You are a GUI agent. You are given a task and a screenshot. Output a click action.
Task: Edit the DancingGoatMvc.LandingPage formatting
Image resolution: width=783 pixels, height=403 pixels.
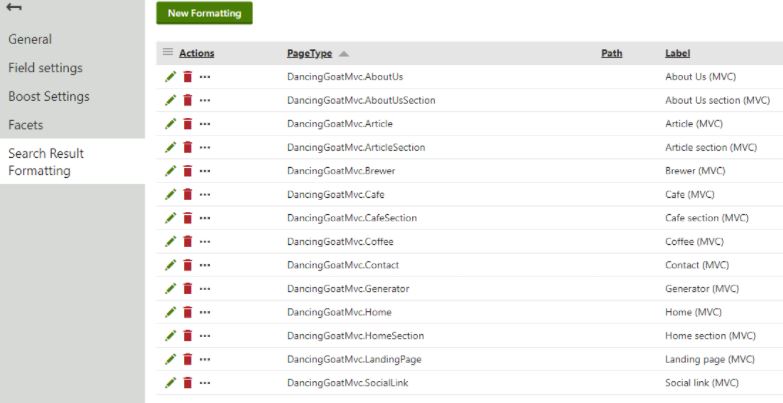[171, 359]
